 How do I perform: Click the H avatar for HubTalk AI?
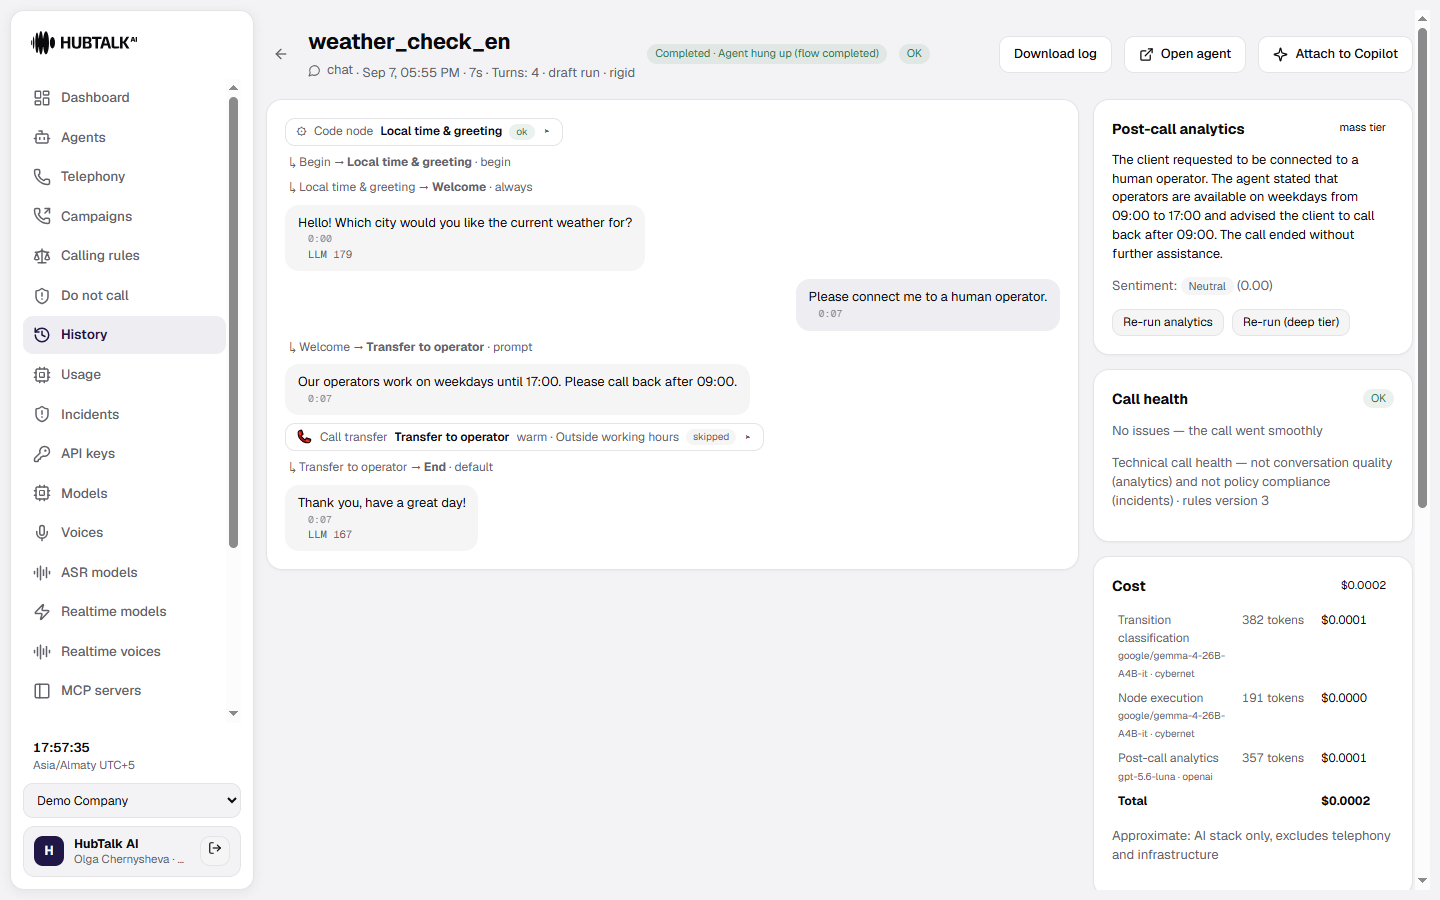point(49,851)
